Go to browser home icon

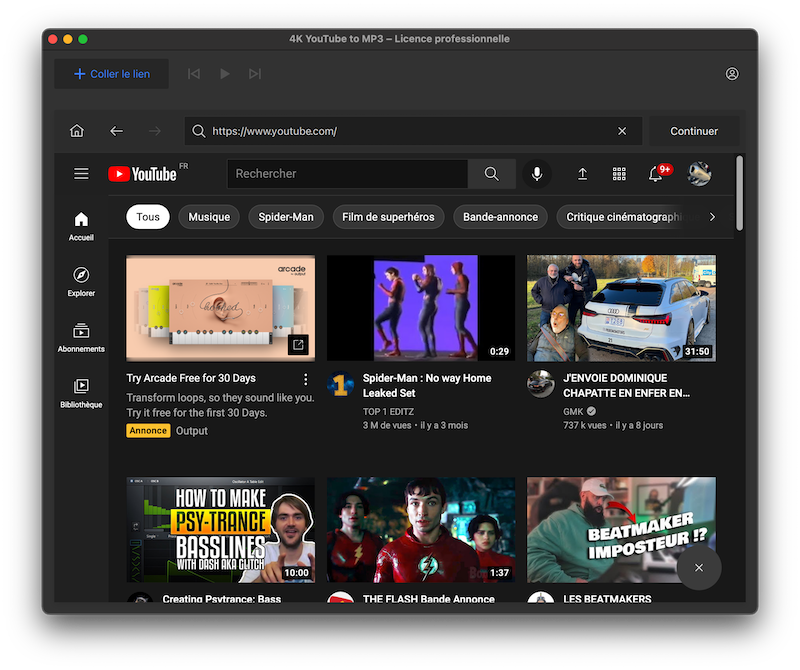pos(77,131)
